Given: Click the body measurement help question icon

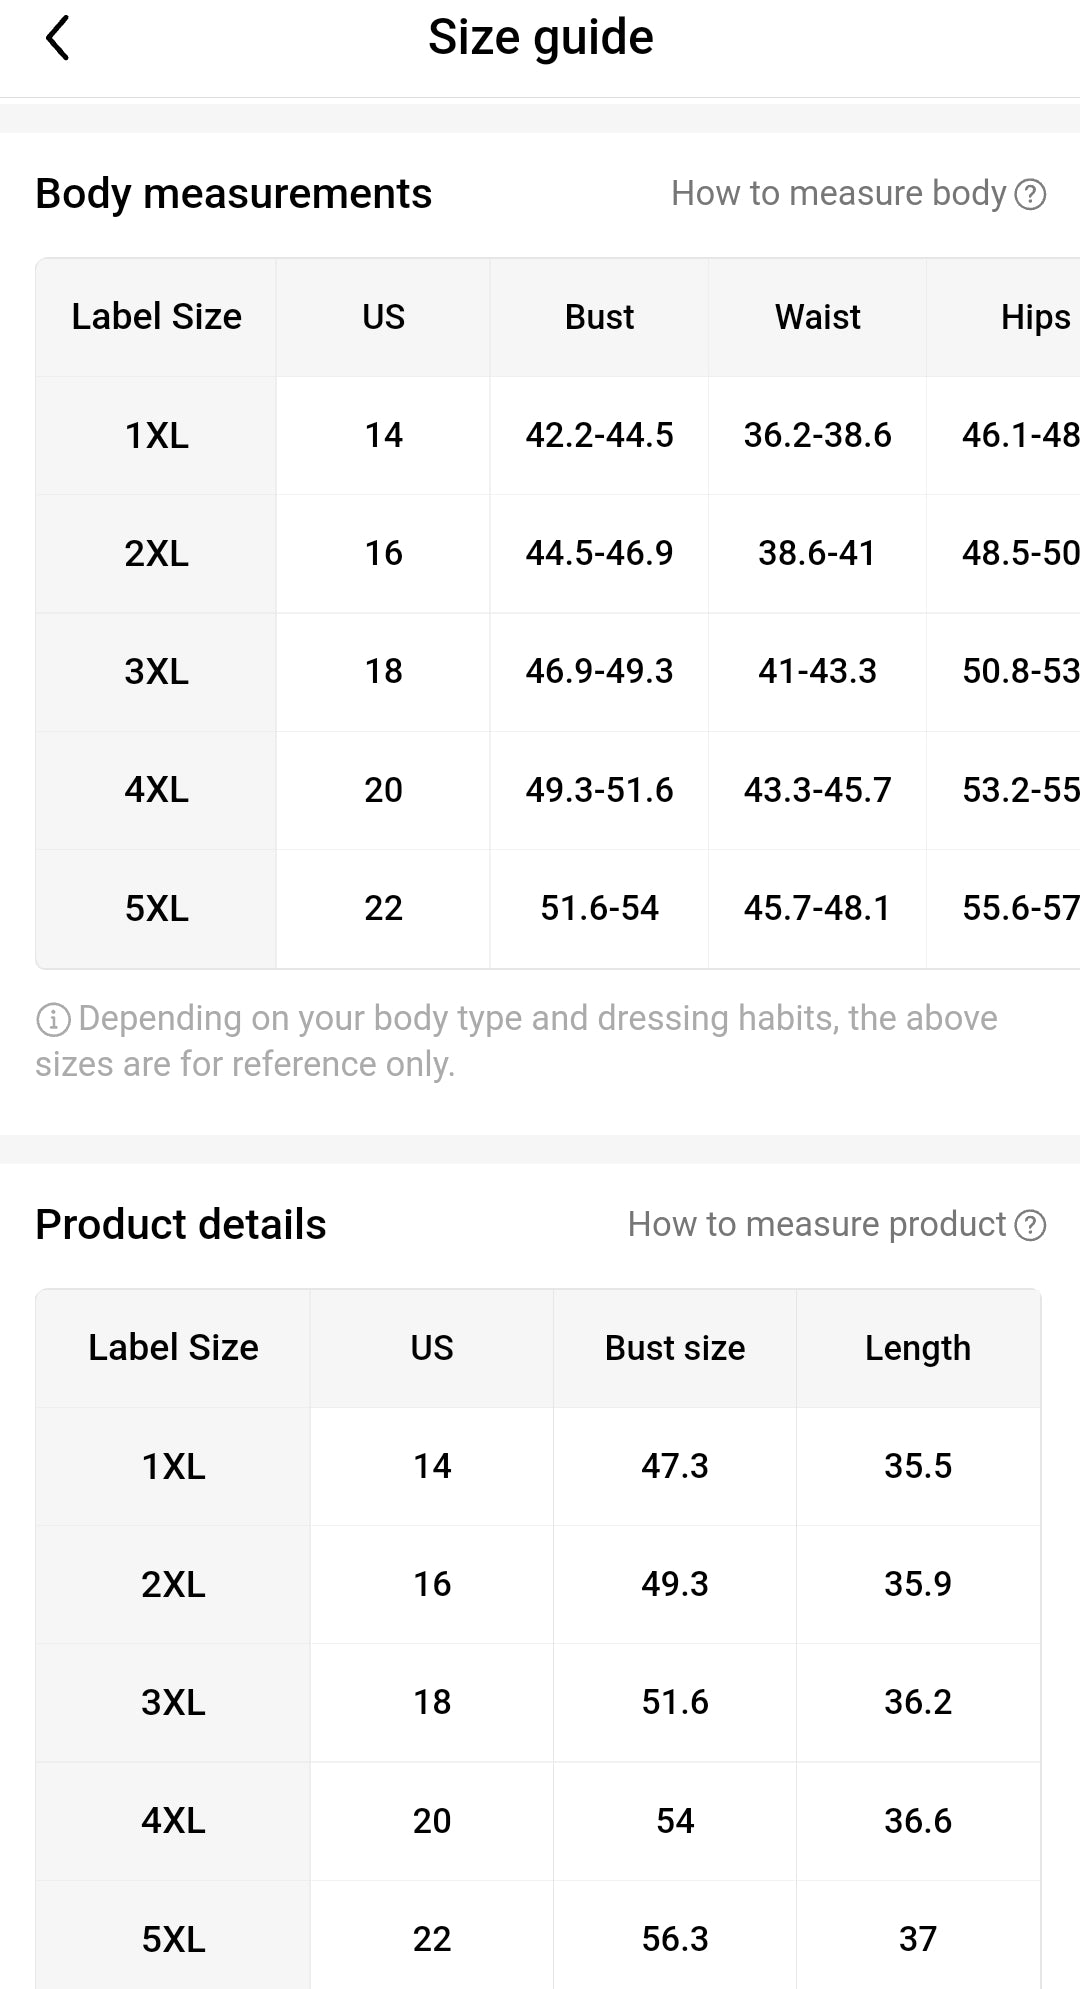Looking at the screenshot, I should 1030,194.
